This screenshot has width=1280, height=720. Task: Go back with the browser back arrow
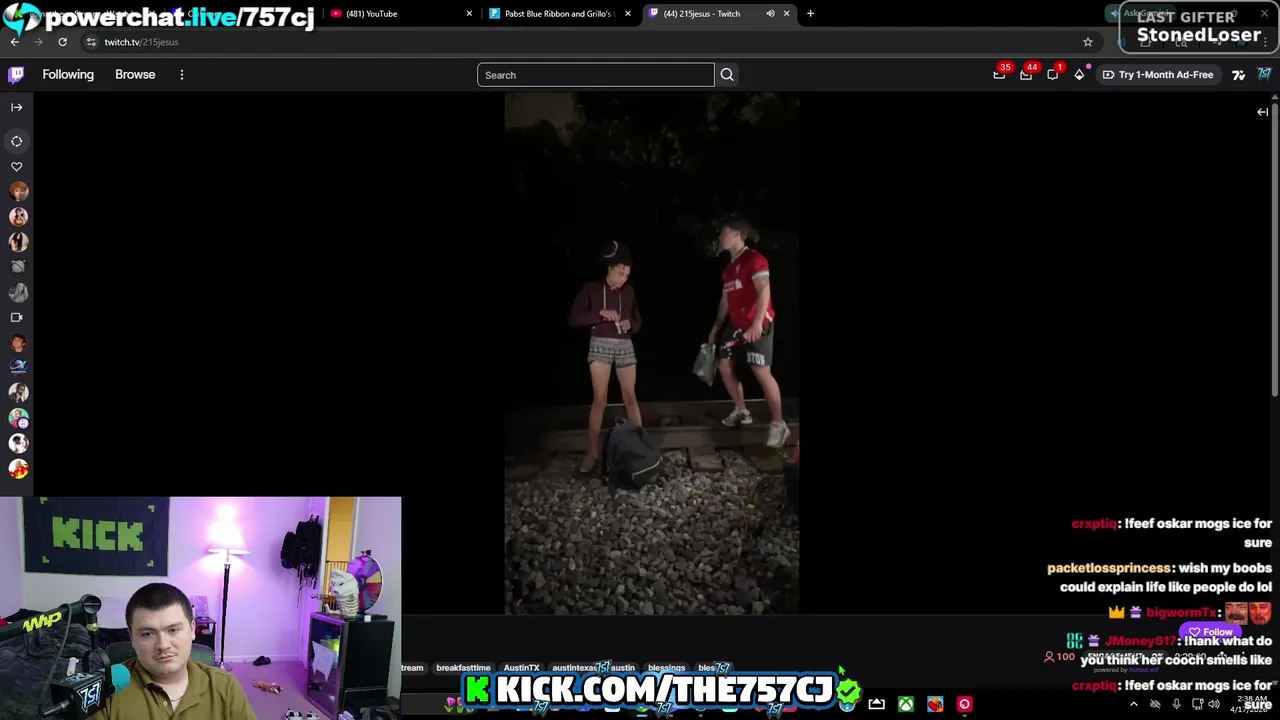coord(14,42)
